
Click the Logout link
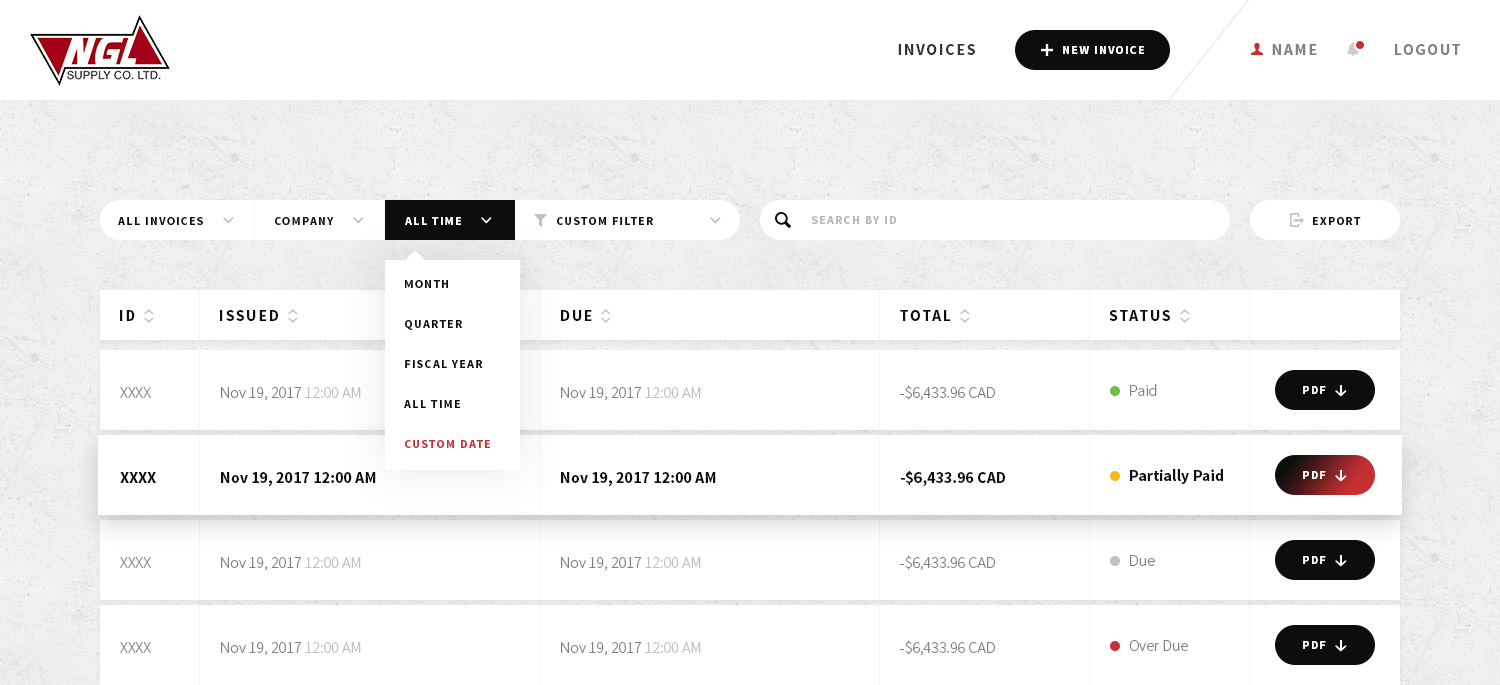pos(1427,50)
